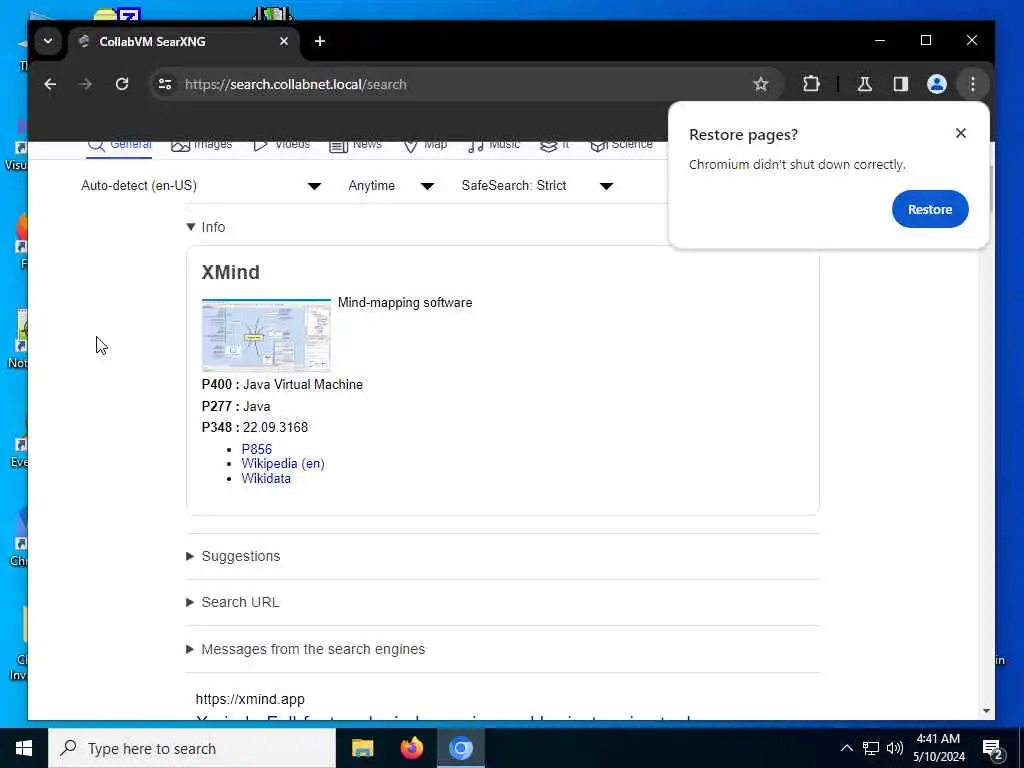This screenshot has width=1024, height=768.
Task: Reload the page with the refresh icon
Action: pyautogui.click(x=122, y=84)
